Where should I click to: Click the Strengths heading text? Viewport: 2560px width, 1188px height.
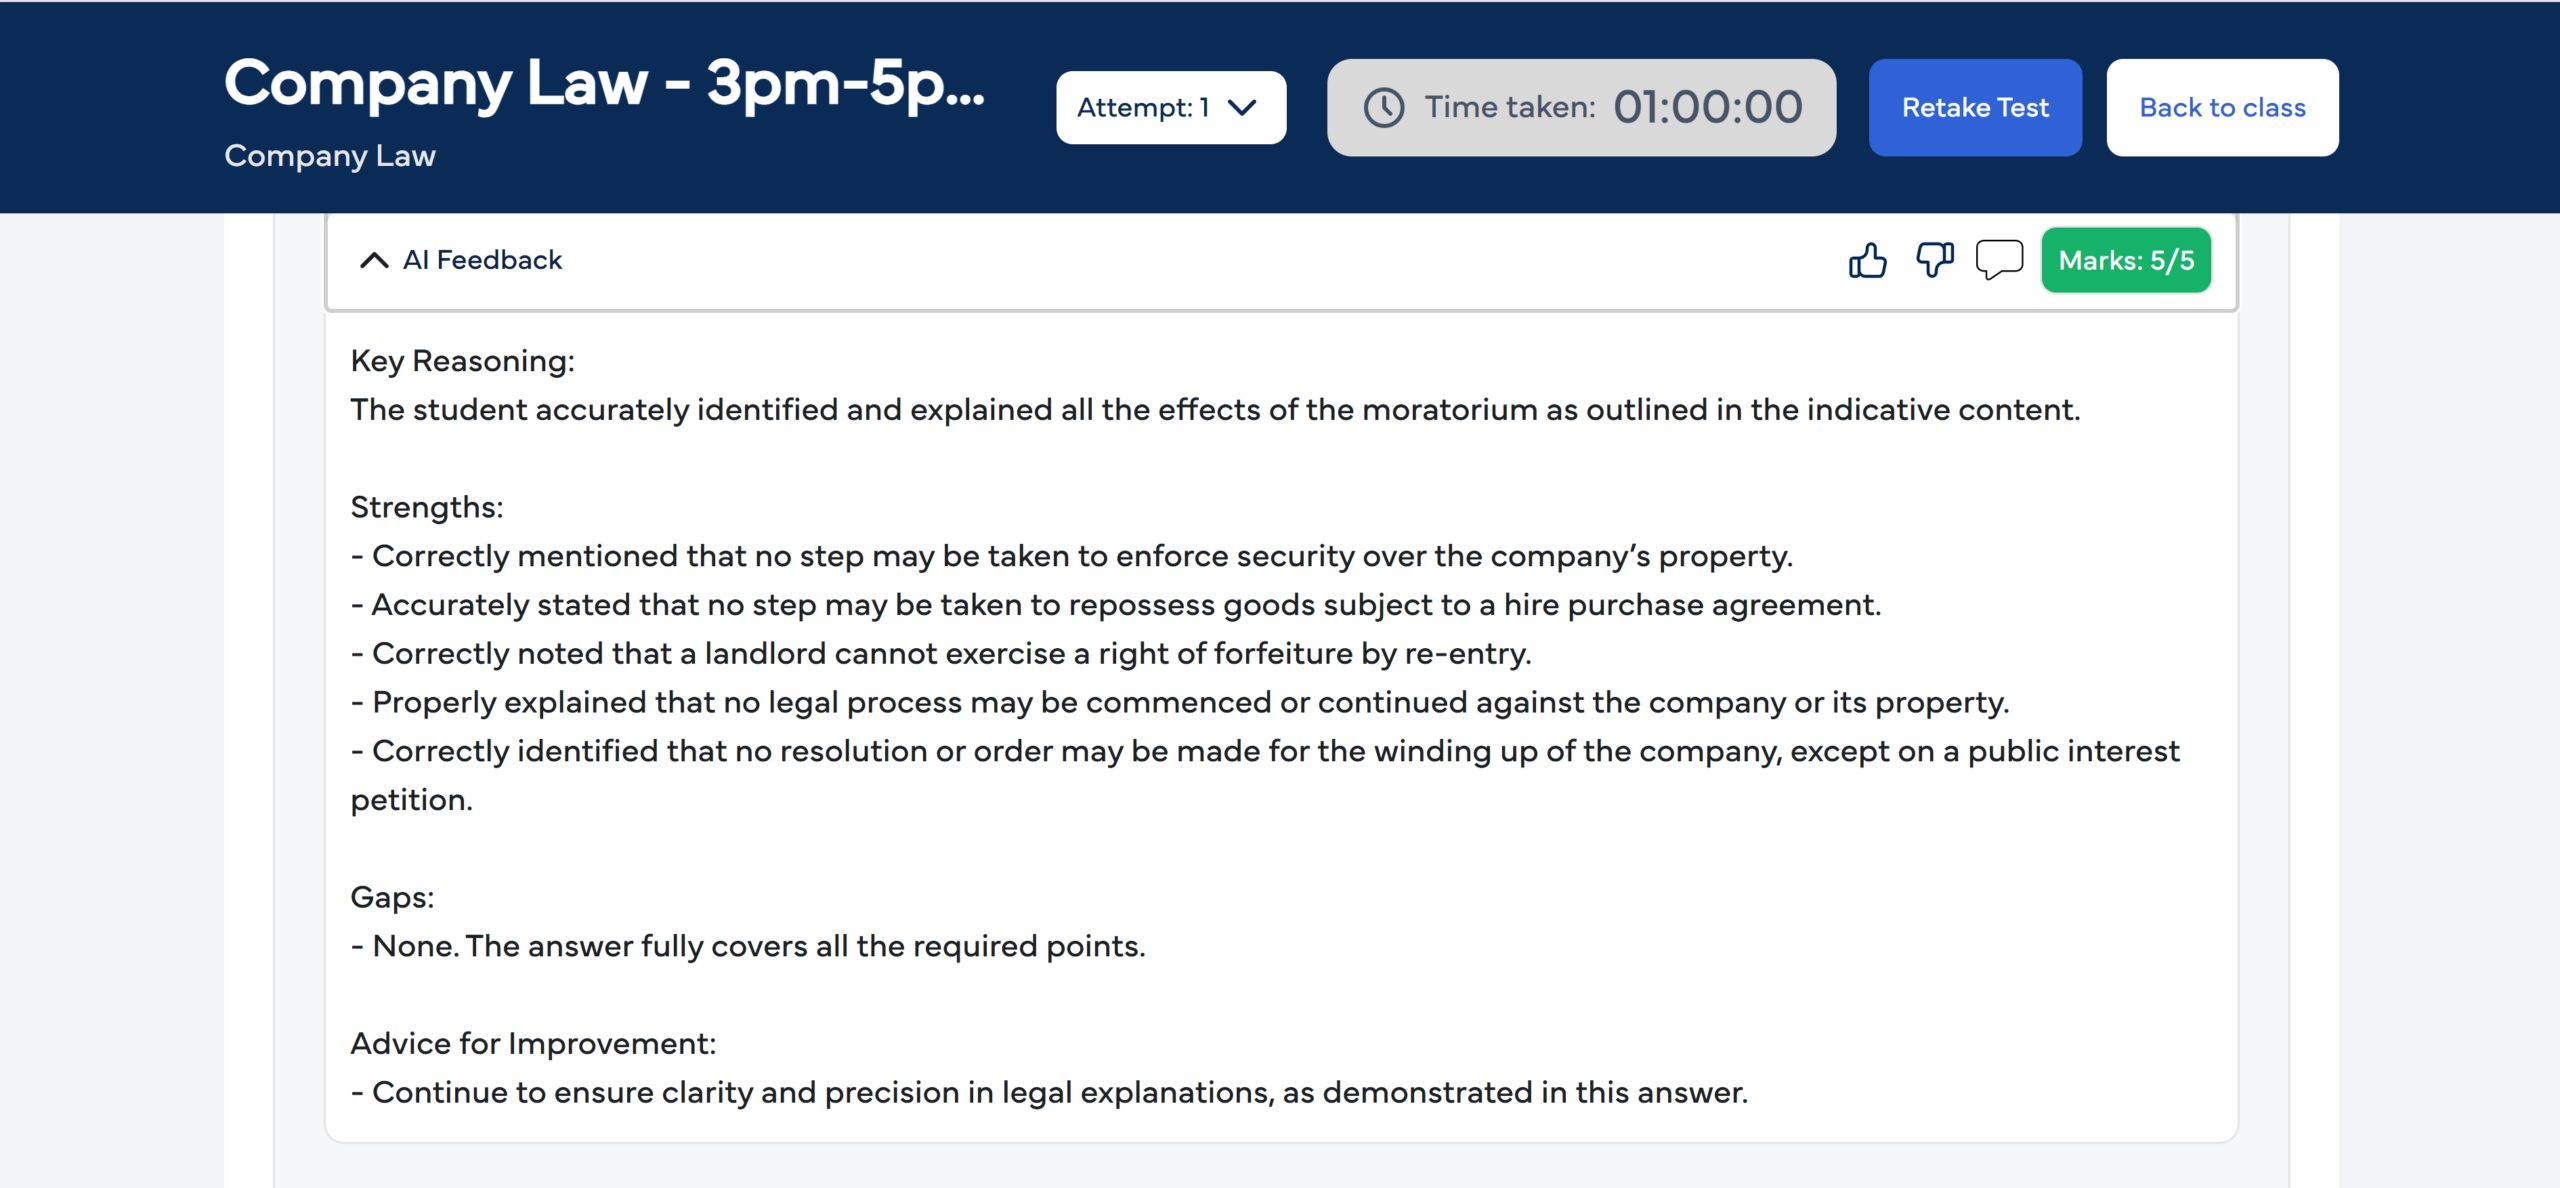pyautogui.click(x=427, y=507)
